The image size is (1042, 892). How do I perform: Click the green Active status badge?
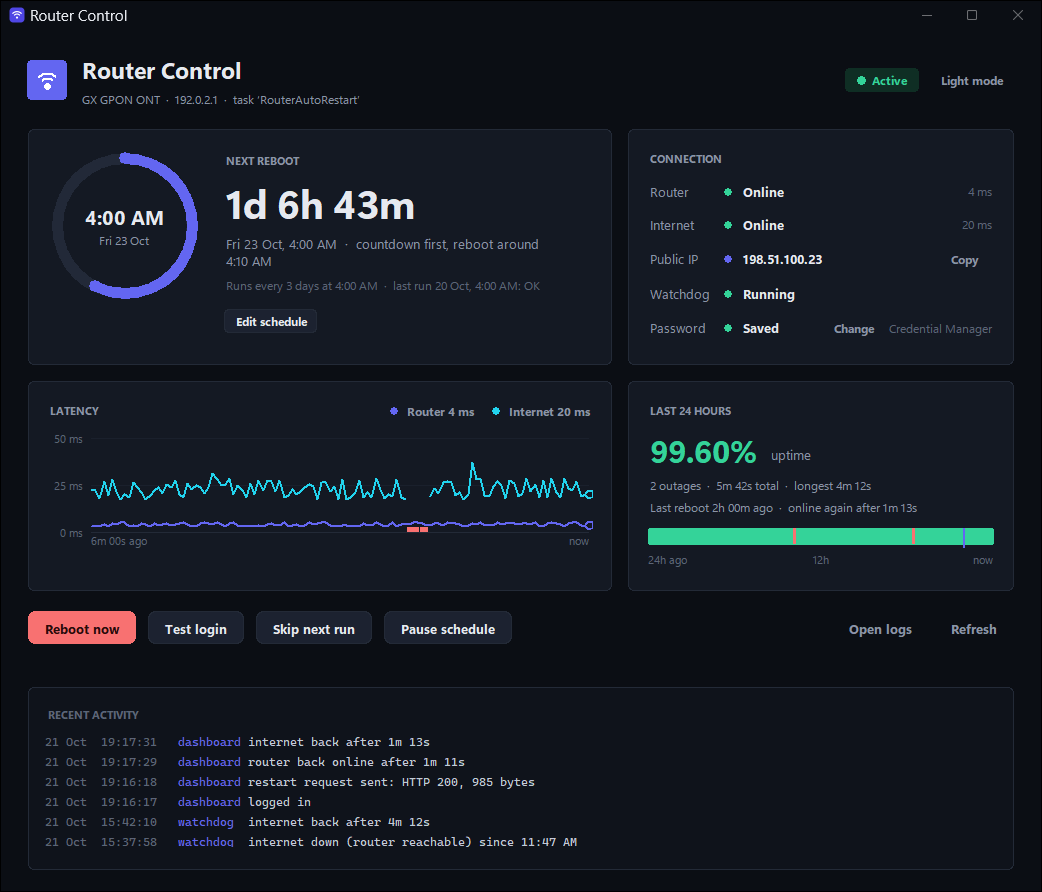881,80
